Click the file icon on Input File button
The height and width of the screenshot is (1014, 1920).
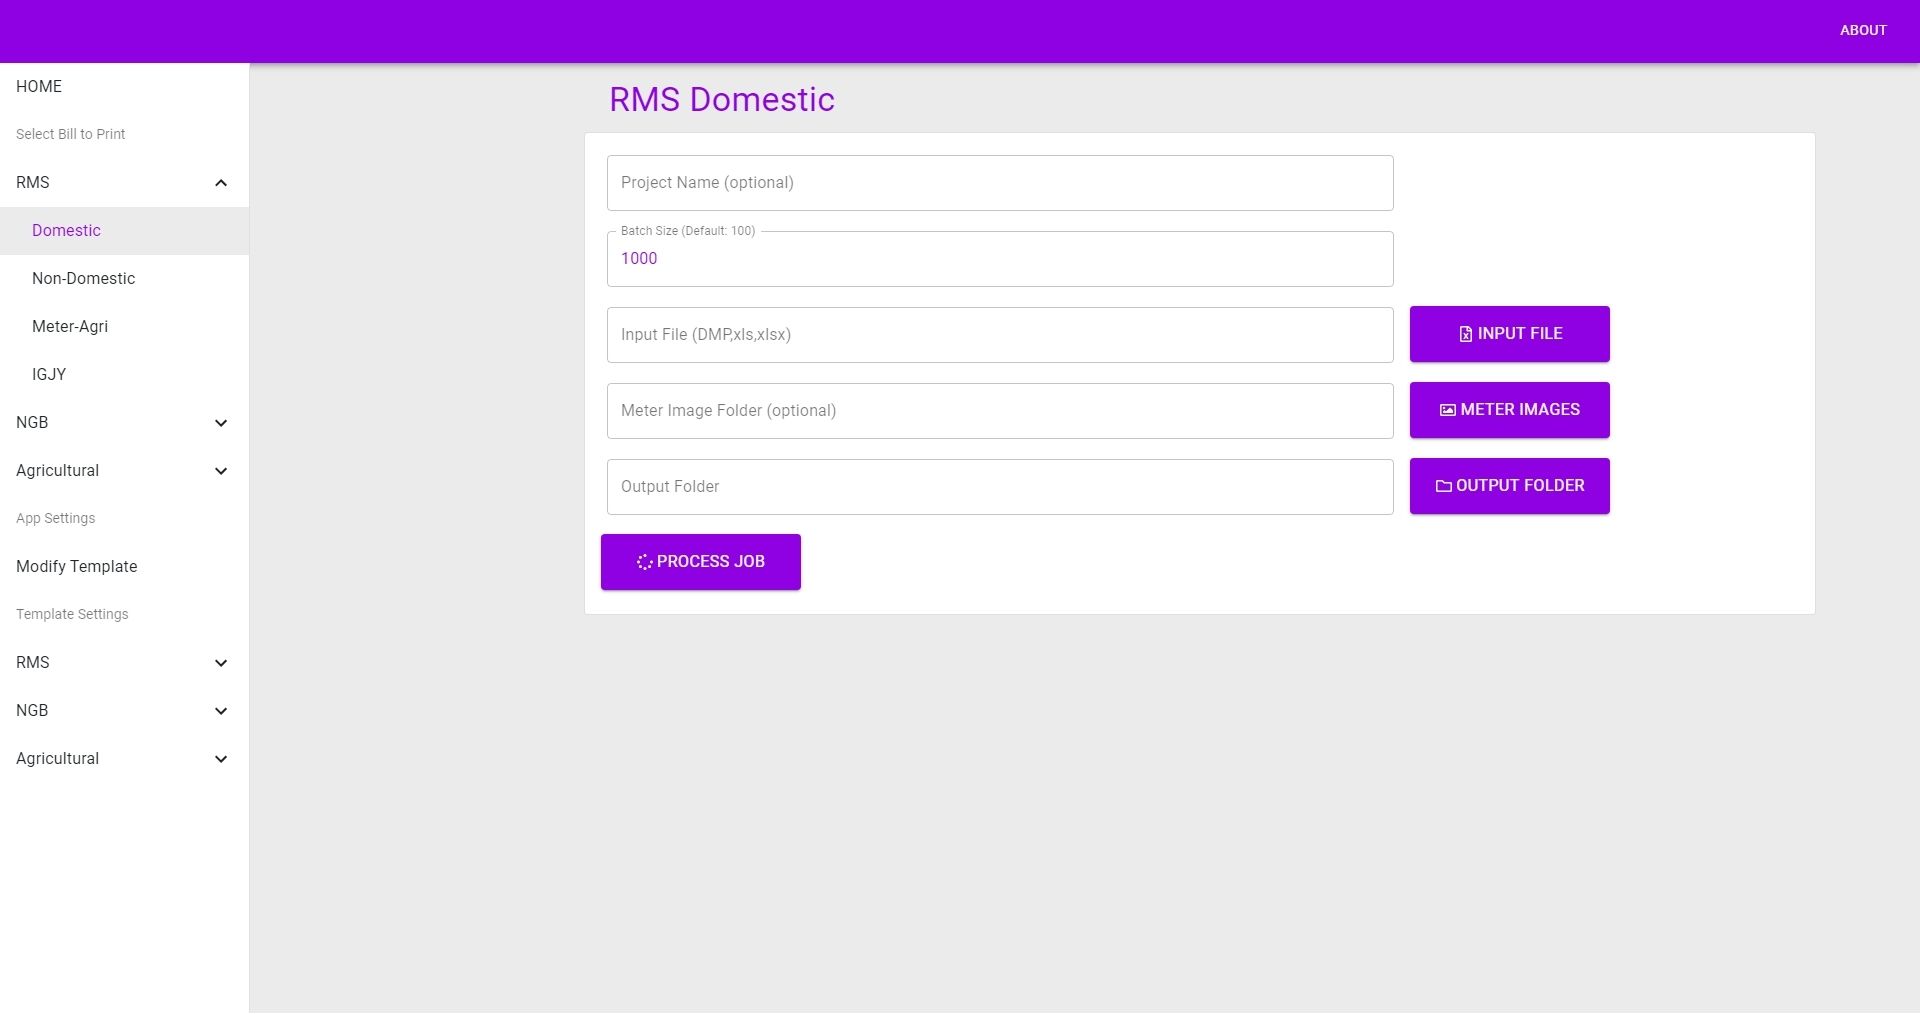click(x=1465, y=334)
